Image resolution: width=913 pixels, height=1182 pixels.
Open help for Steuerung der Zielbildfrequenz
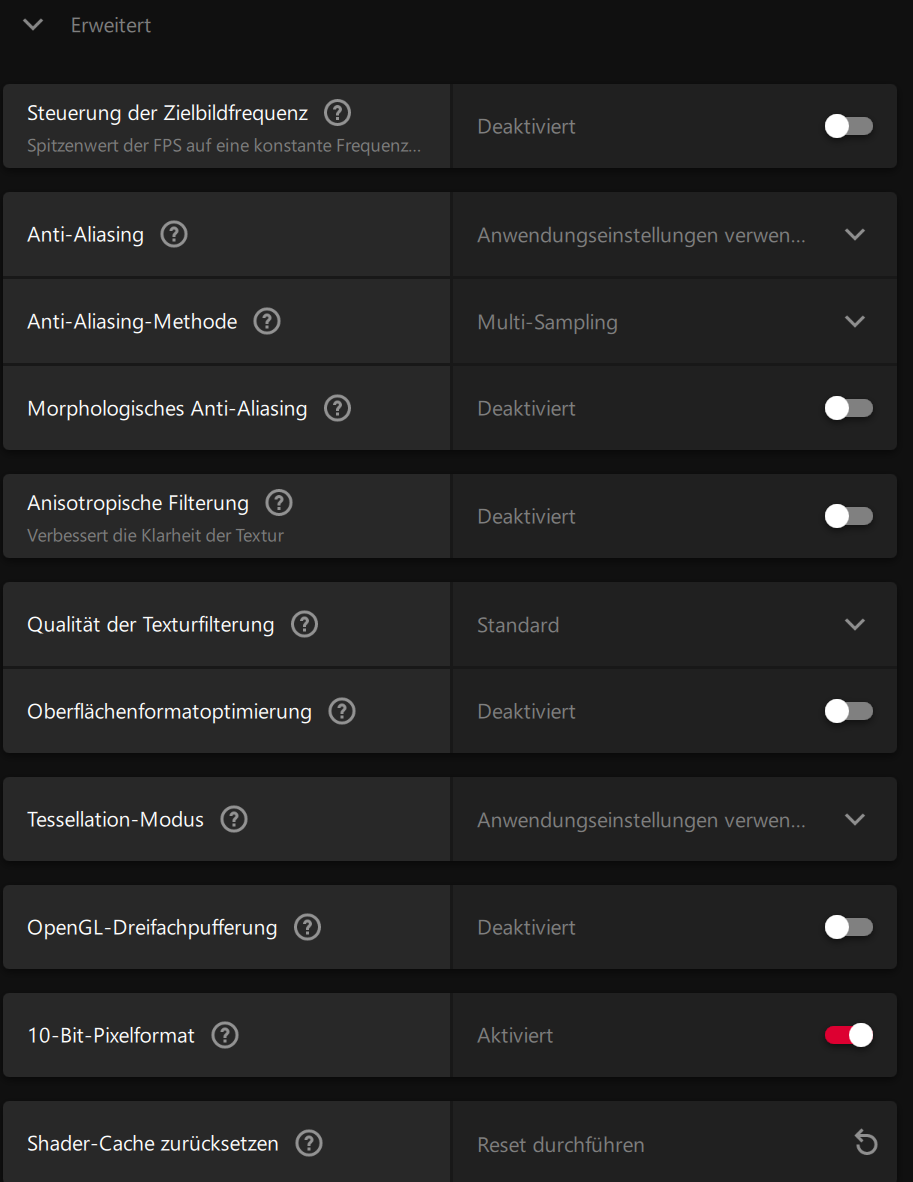(337, 113)
